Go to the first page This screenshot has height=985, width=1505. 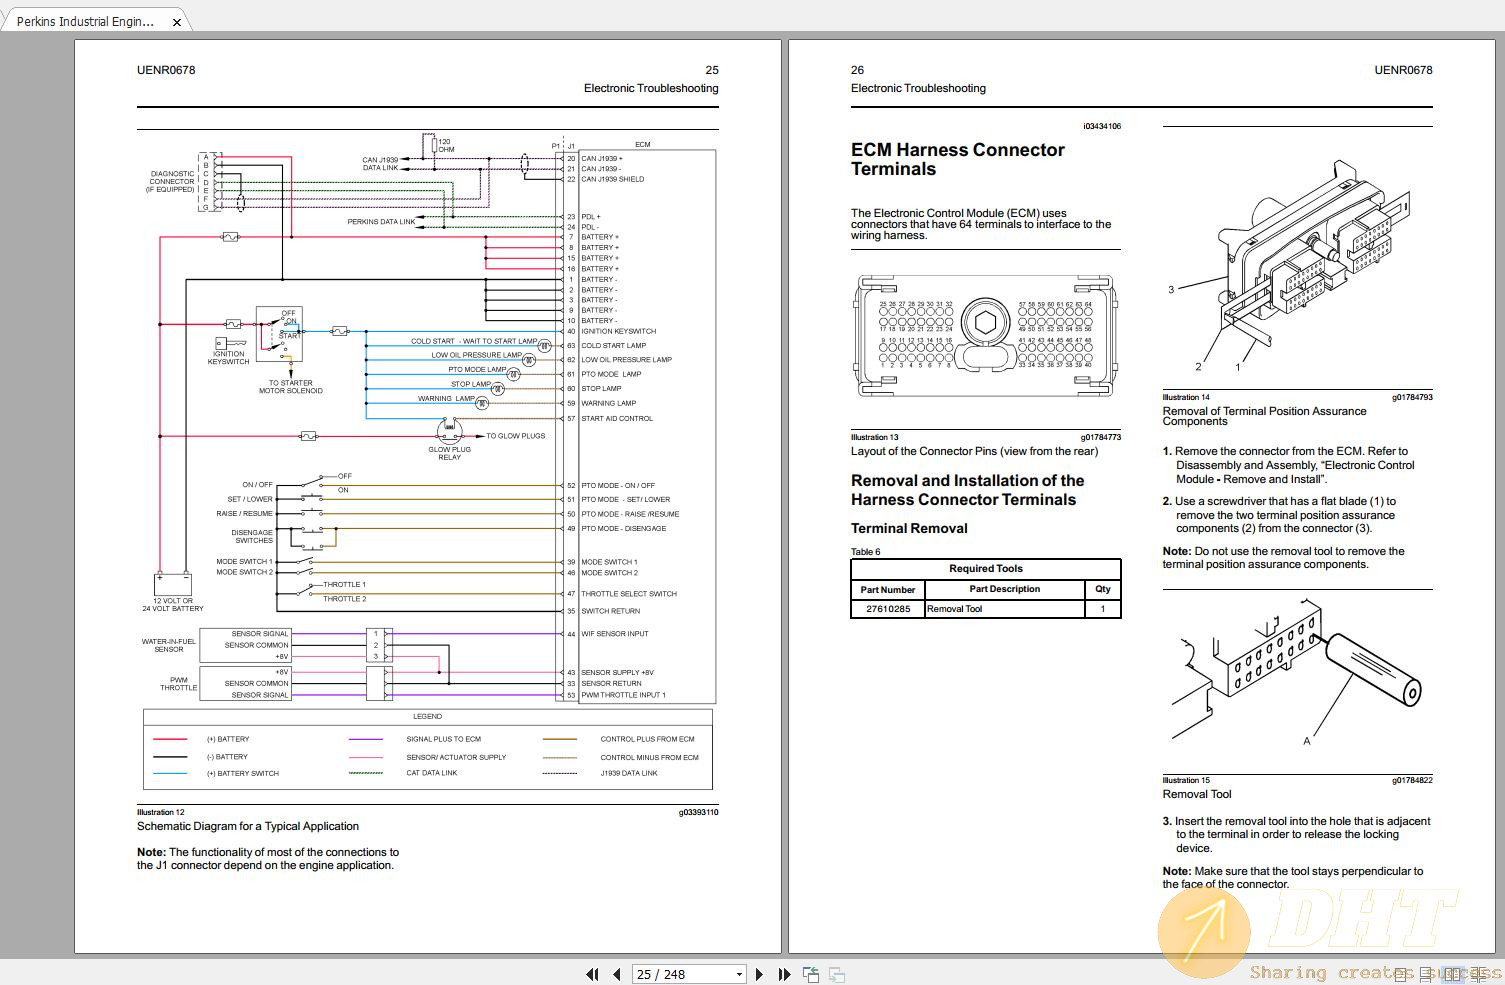tap(592, 974)
